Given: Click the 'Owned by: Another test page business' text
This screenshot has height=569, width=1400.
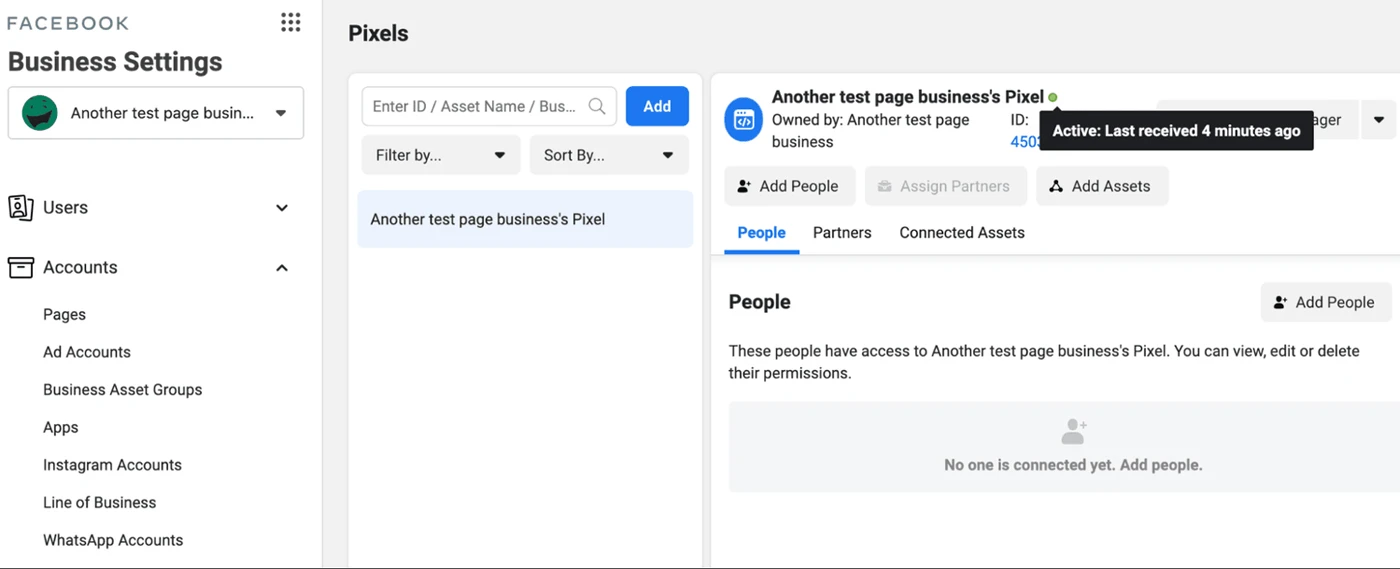Looking at the screenshot, I should pos(871,131).
